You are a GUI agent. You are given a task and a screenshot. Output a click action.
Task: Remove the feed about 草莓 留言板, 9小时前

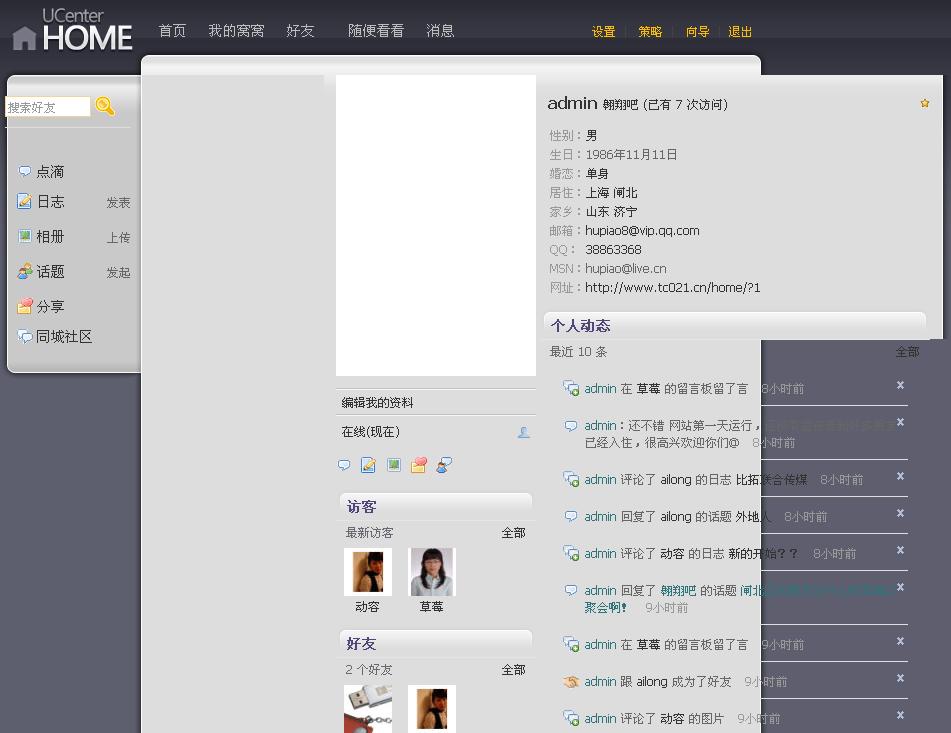point(900,641)
